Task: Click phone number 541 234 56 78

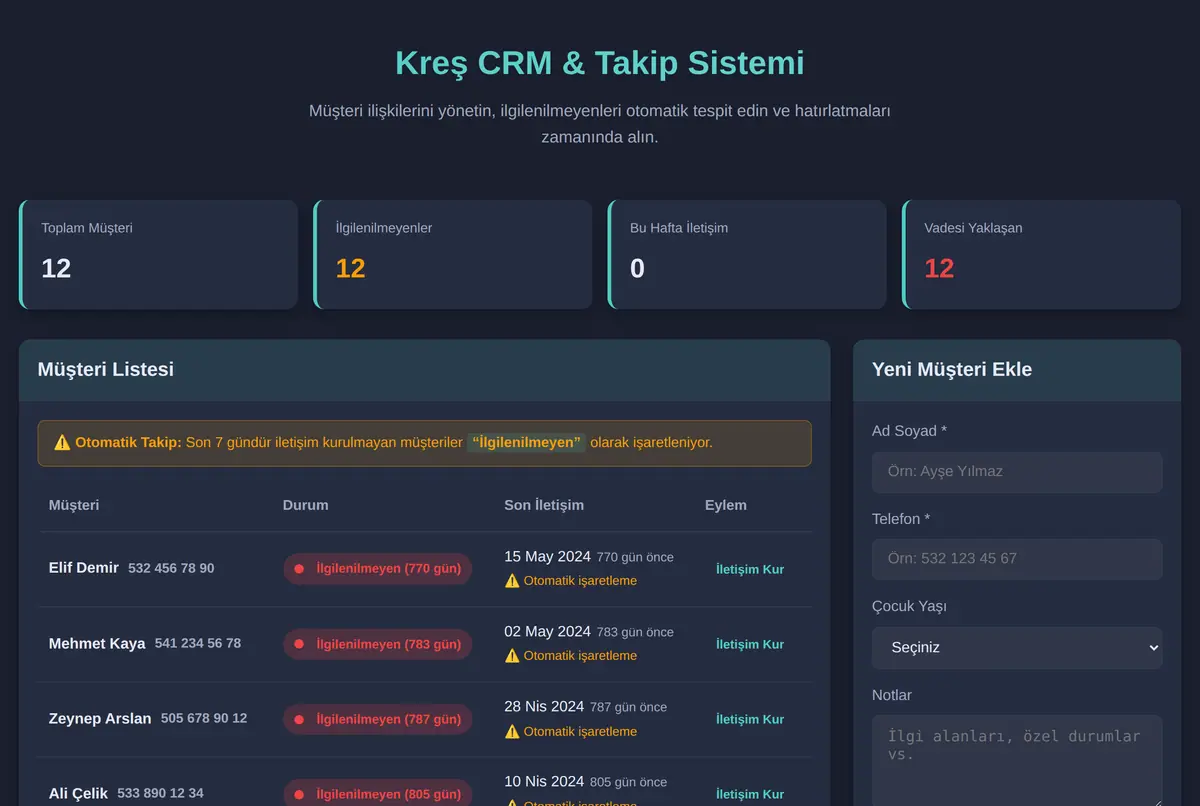Action: click(198, 643)
